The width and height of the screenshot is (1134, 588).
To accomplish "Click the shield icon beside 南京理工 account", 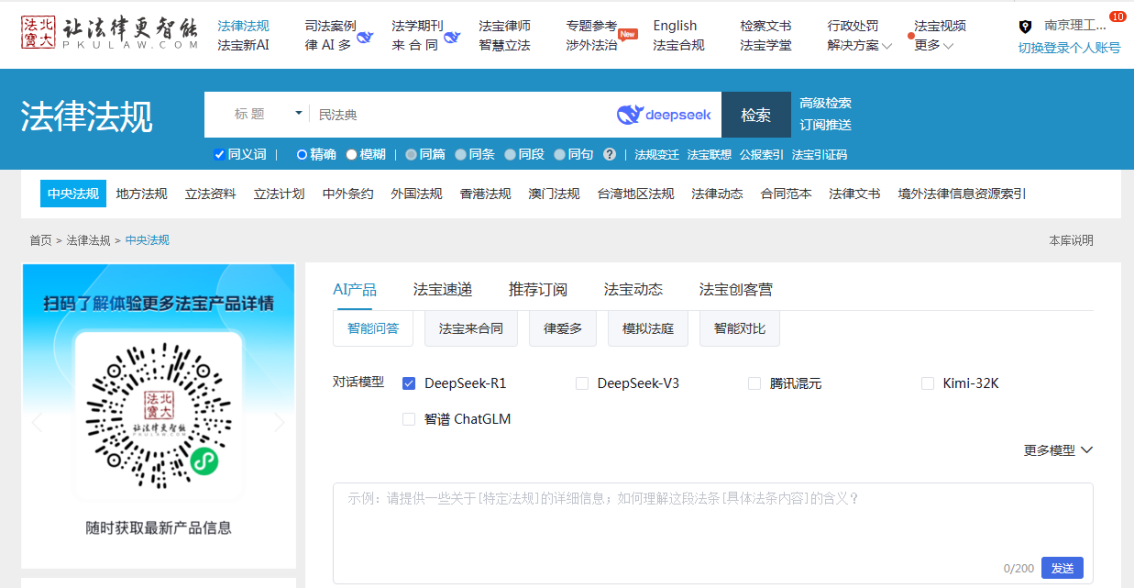I will point(1025,26).
